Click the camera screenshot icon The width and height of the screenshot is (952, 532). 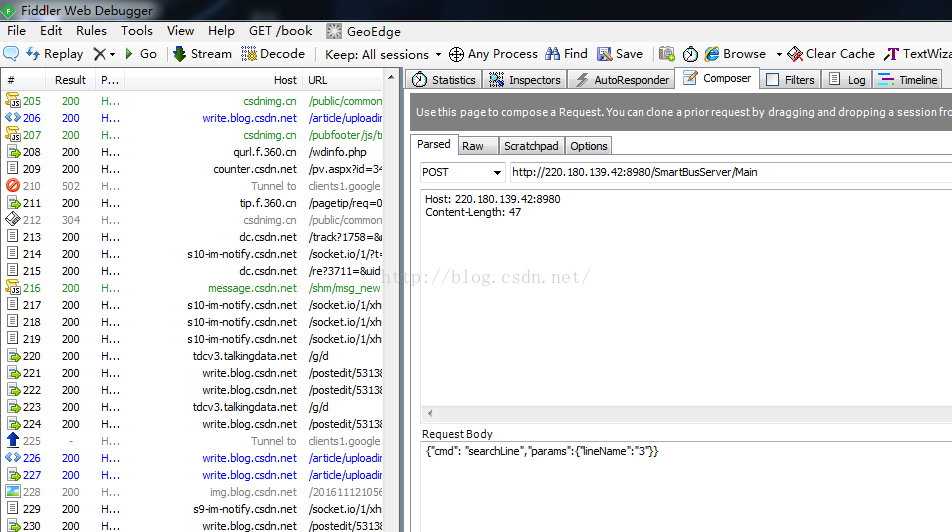pos(667,54)
